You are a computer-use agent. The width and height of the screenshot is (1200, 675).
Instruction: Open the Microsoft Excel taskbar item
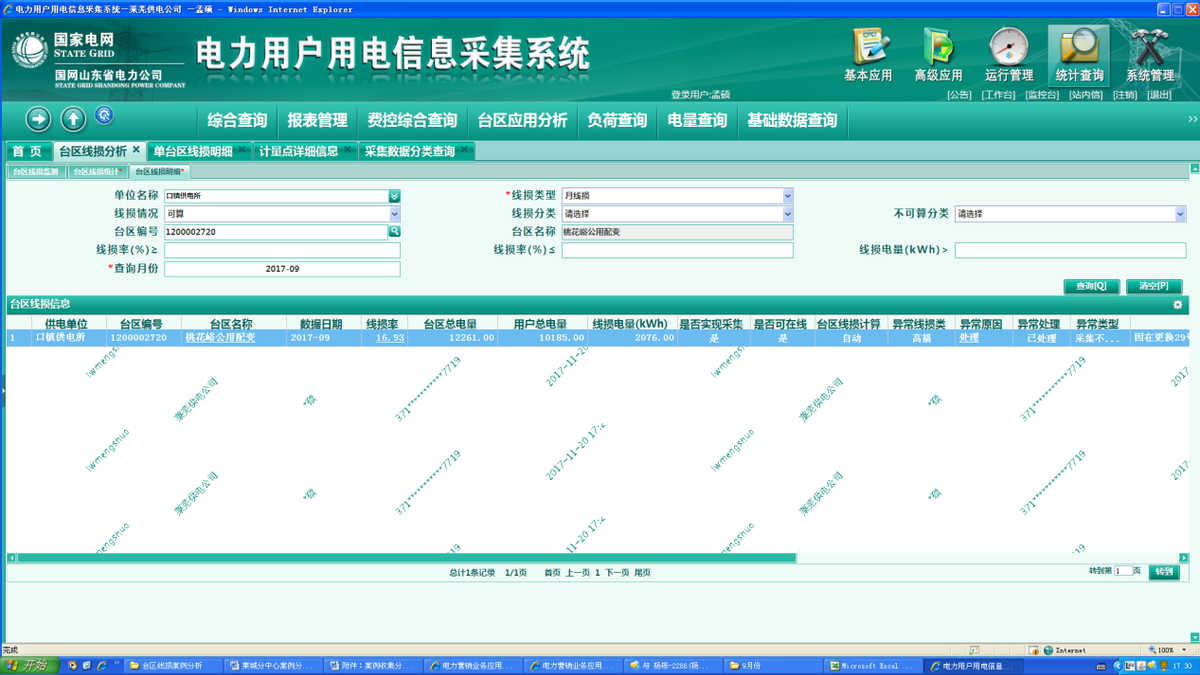(x=873, y=665)
